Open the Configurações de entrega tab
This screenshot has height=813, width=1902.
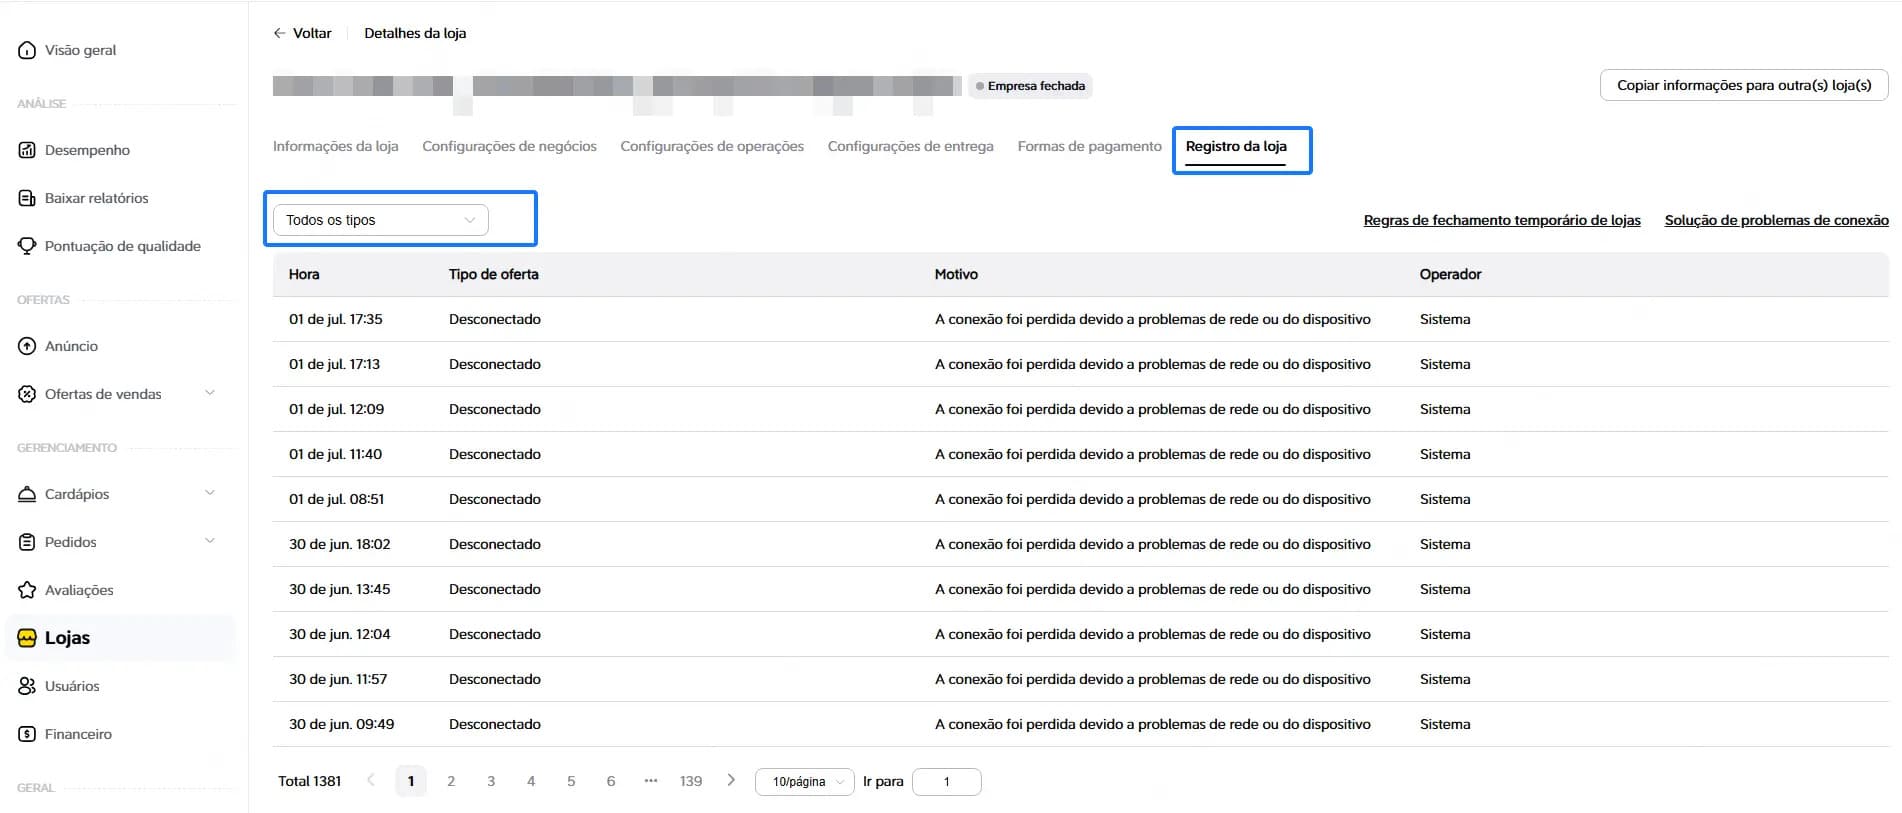911,146
